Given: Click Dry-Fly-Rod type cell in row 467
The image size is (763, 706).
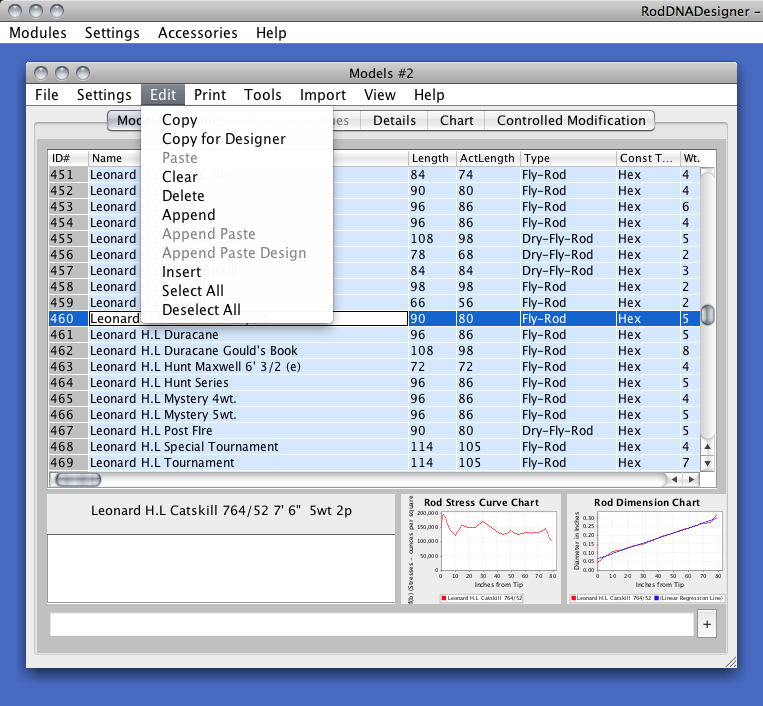Looking at the screenshot, I should [x=568, y=431].
